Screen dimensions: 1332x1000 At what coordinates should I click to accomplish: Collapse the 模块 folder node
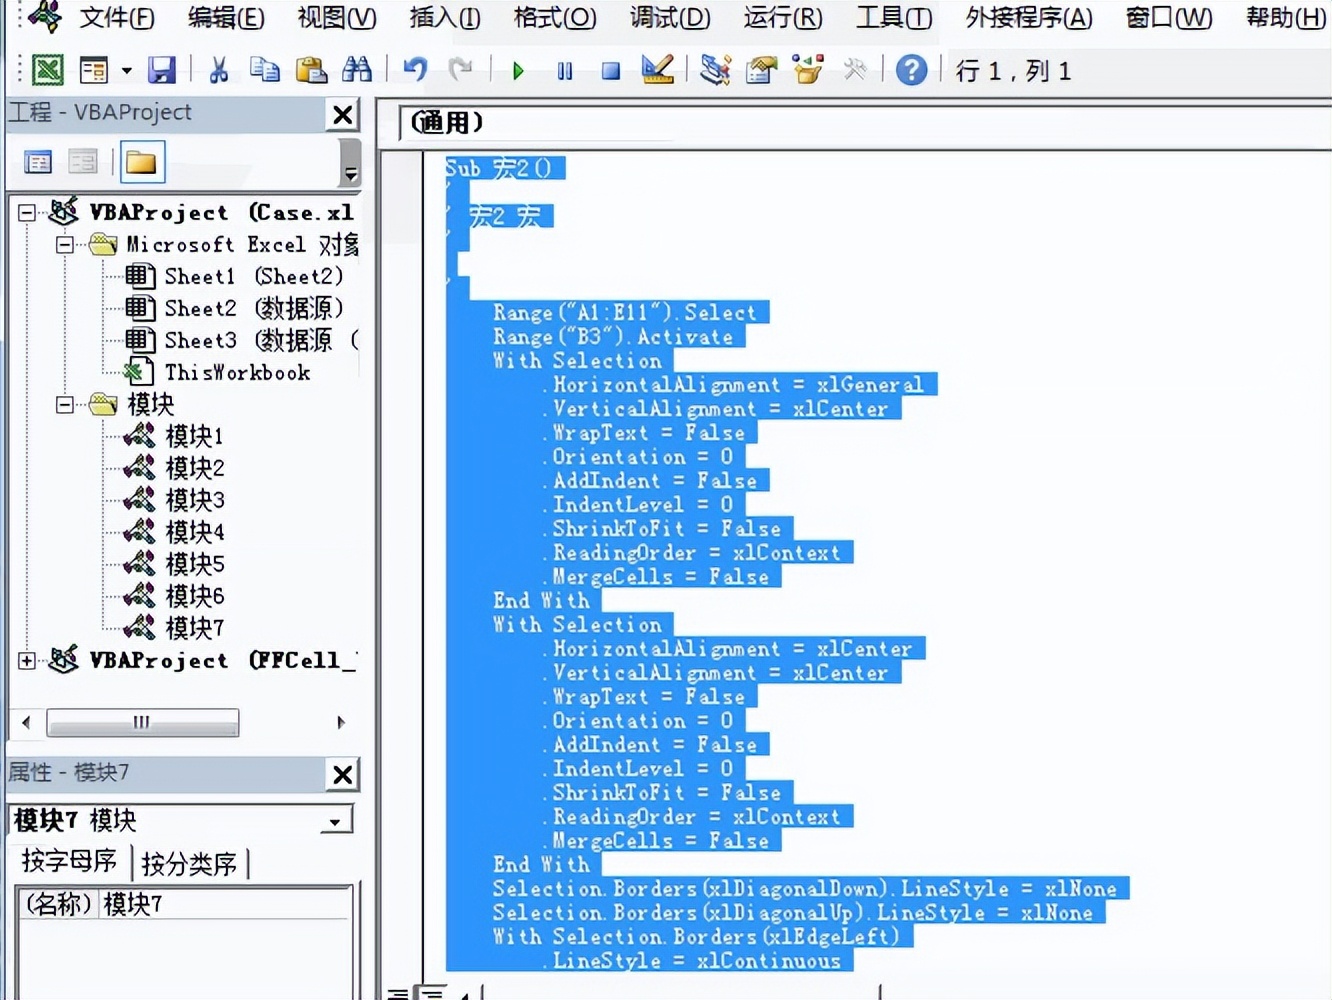[x=65, y=405]
